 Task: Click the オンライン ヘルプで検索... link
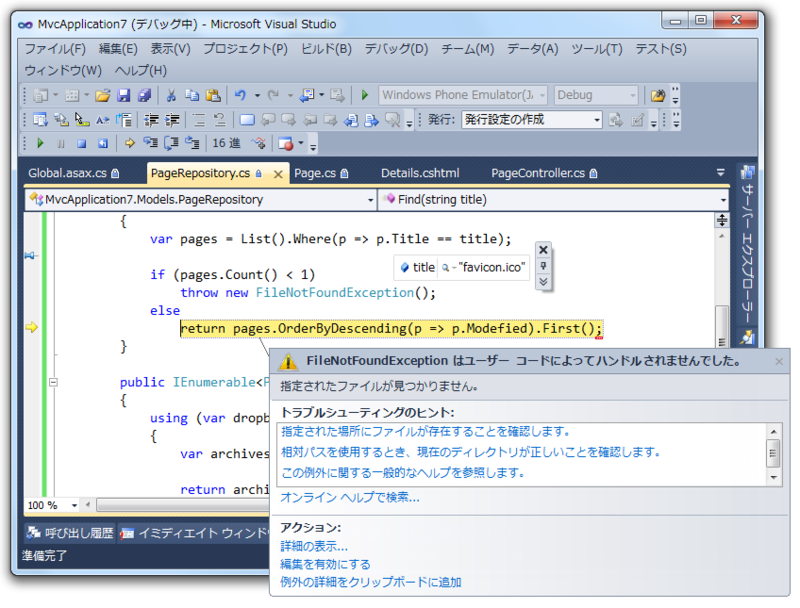coord(350,497)
